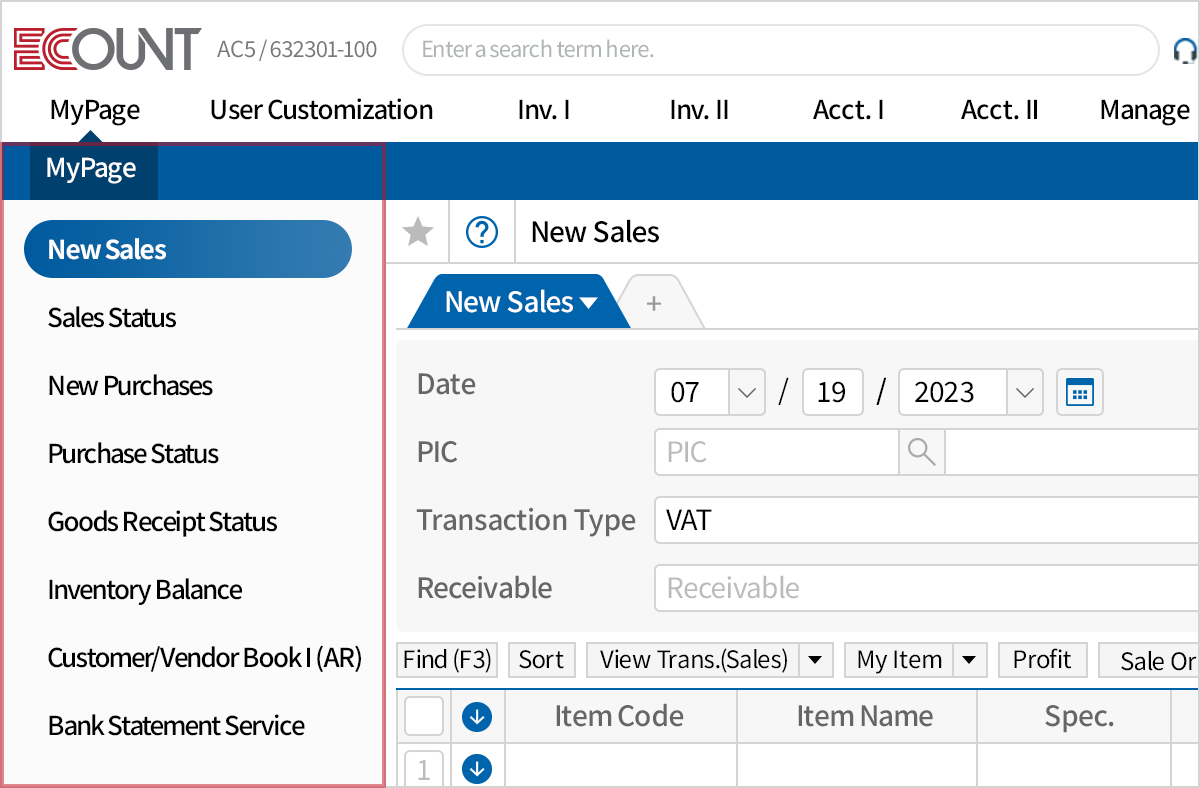
Task: Click row 1's blue down arrow icon
Action: [x=478, y=768]
